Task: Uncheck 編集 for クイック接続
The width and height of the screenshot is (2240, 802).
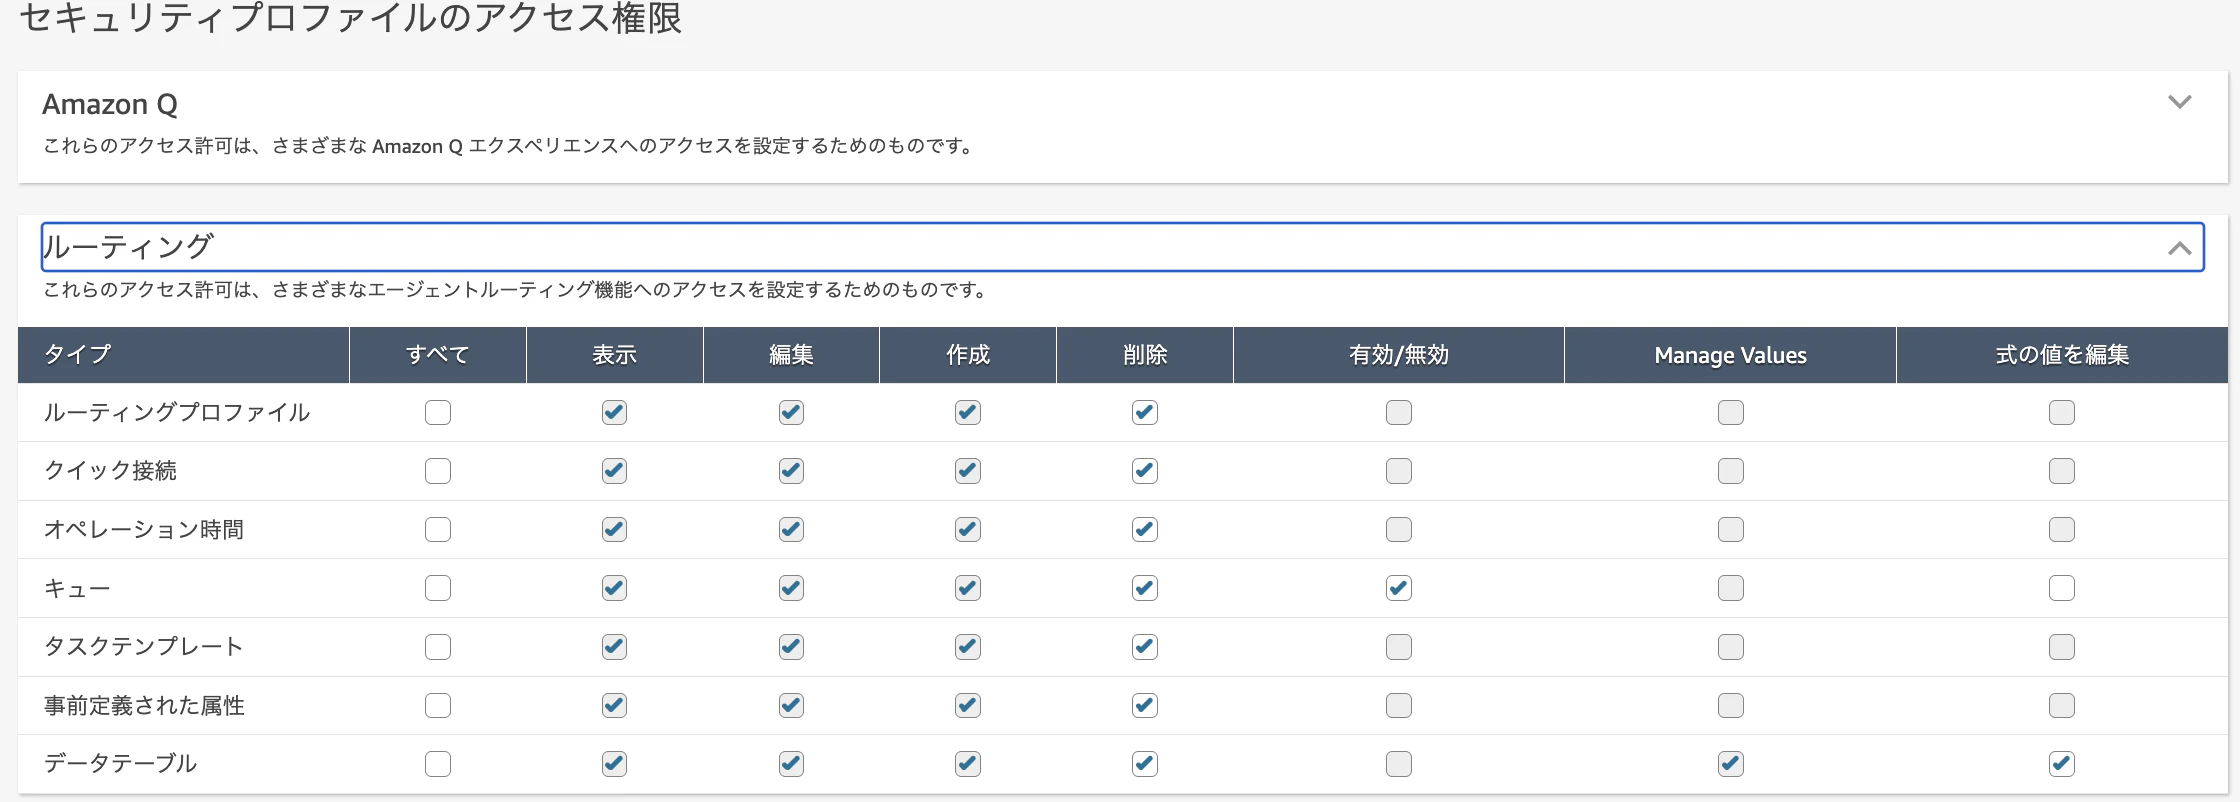Action: [791, 471]
